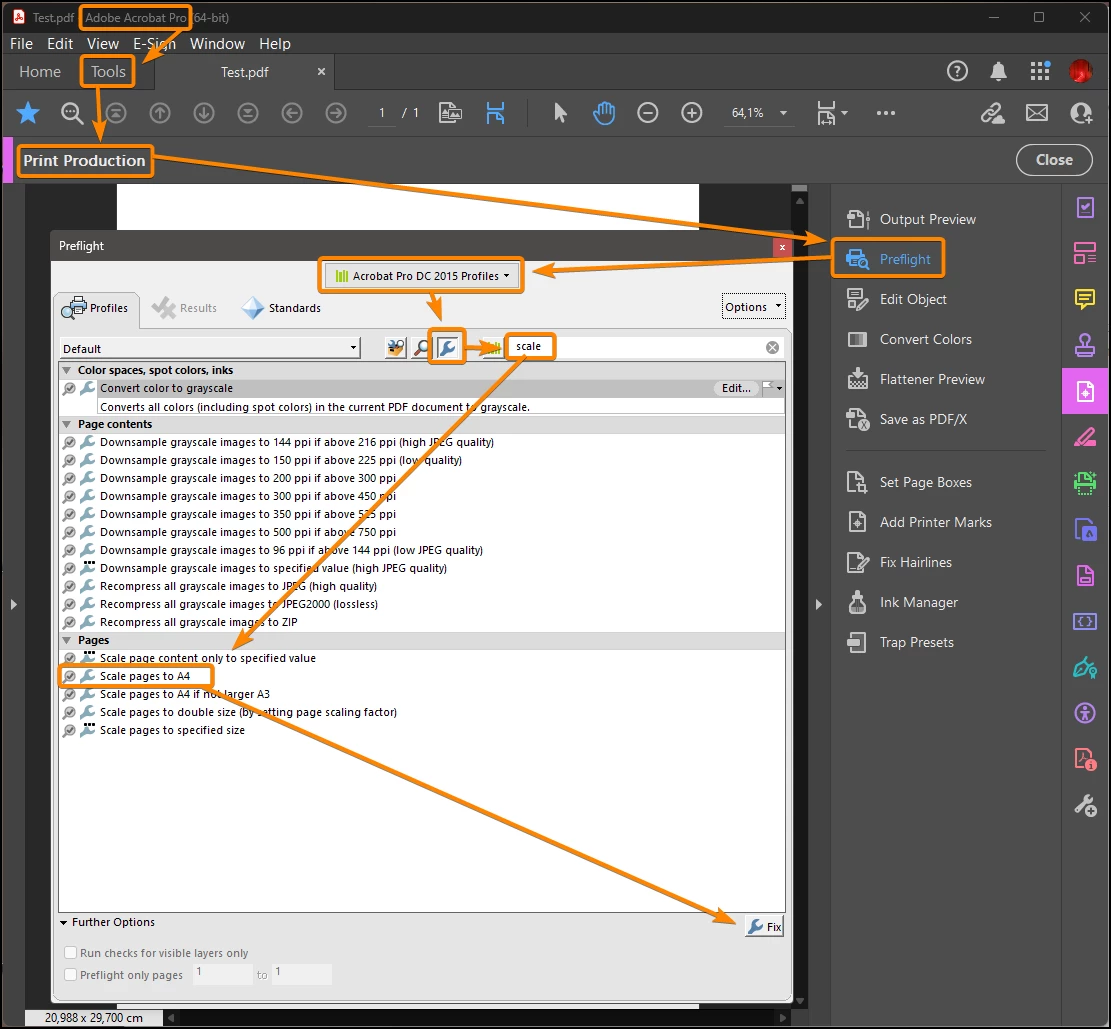Select the arrow Selection tool

(560, 113)
